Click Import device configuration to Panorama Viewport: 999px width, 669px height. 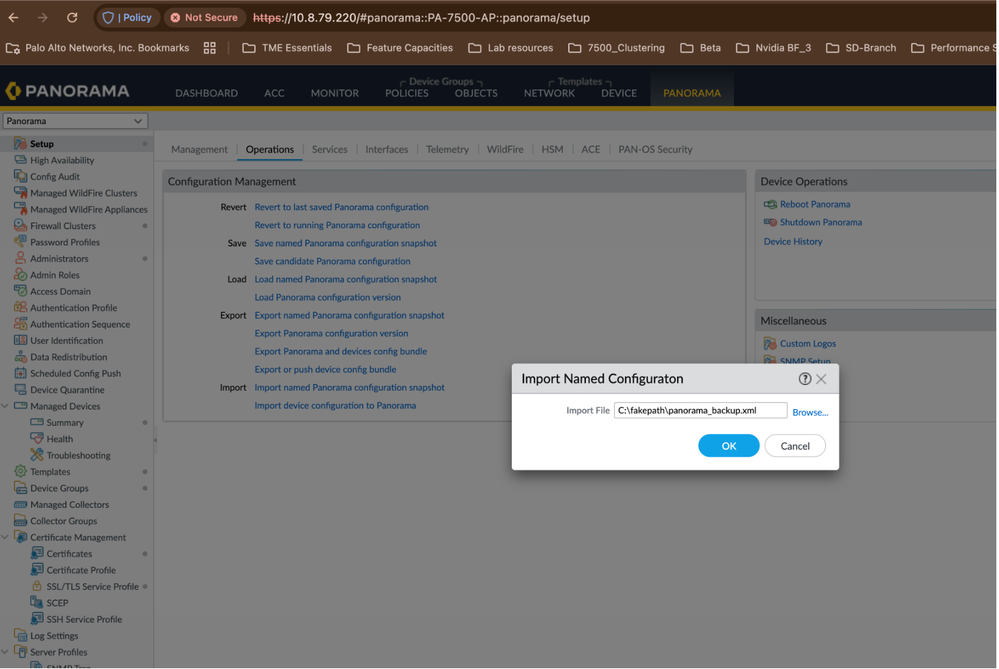[335, 405]
